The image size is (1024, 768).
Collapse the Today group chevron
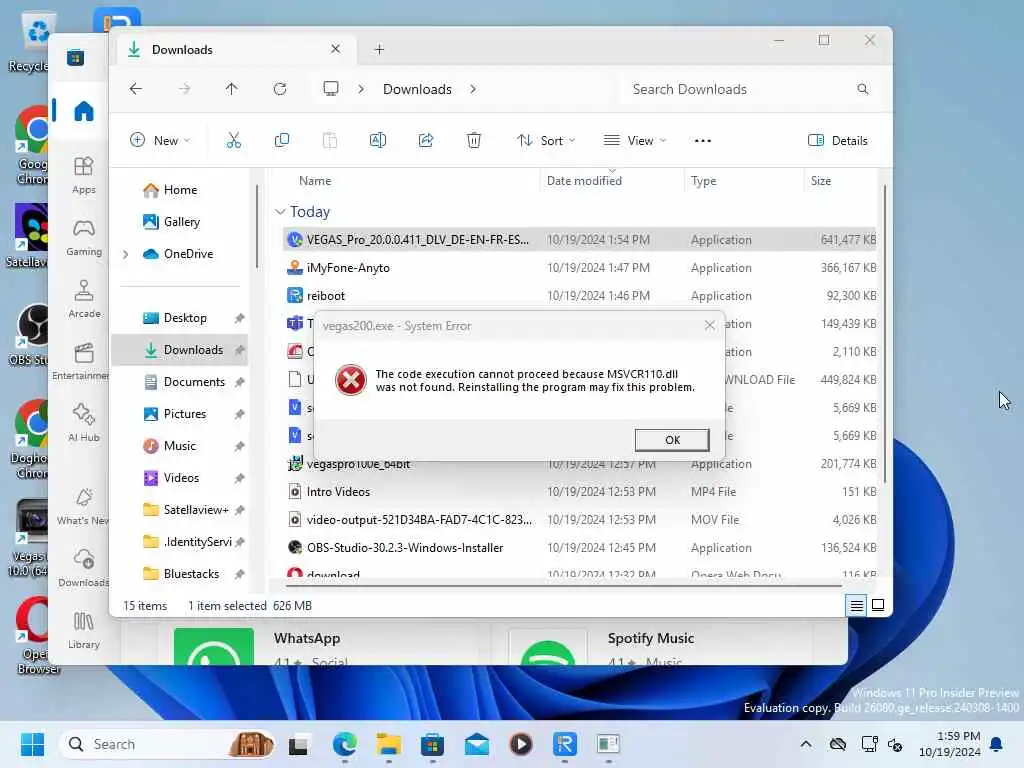click(280, 212)
